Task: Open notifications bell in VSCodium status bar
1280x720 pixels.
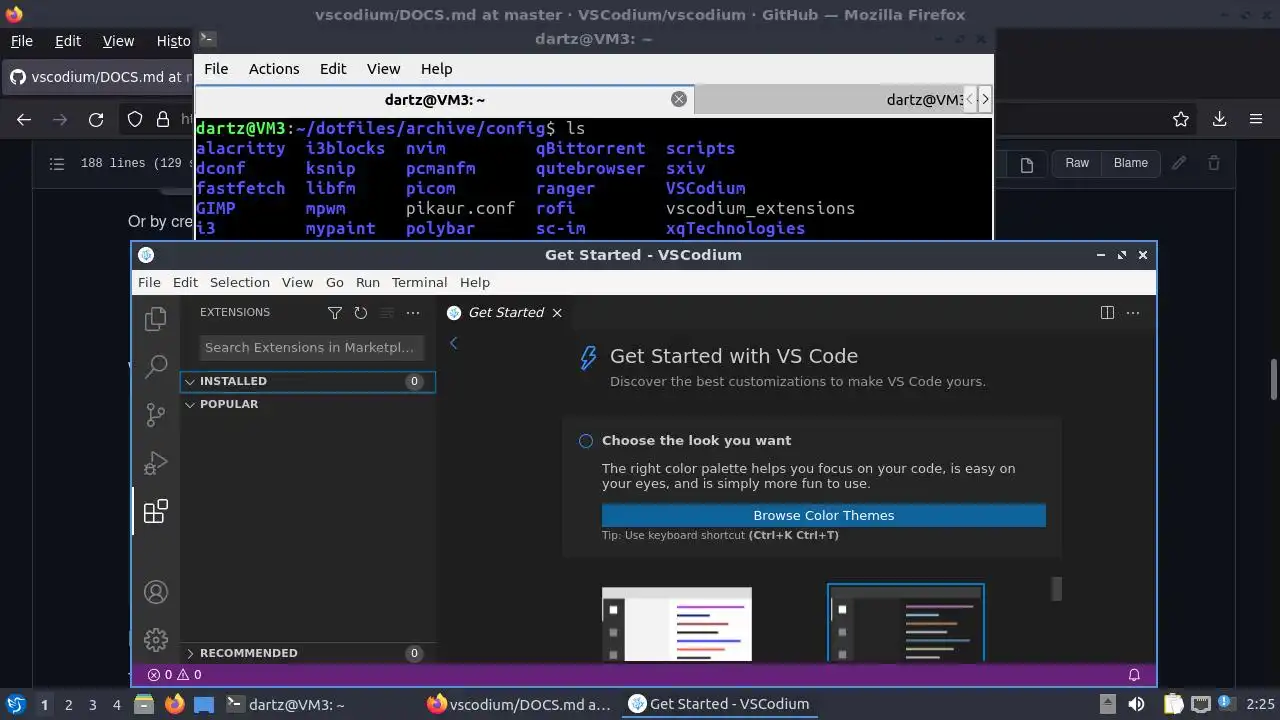Action: [x=1134, y=675]
